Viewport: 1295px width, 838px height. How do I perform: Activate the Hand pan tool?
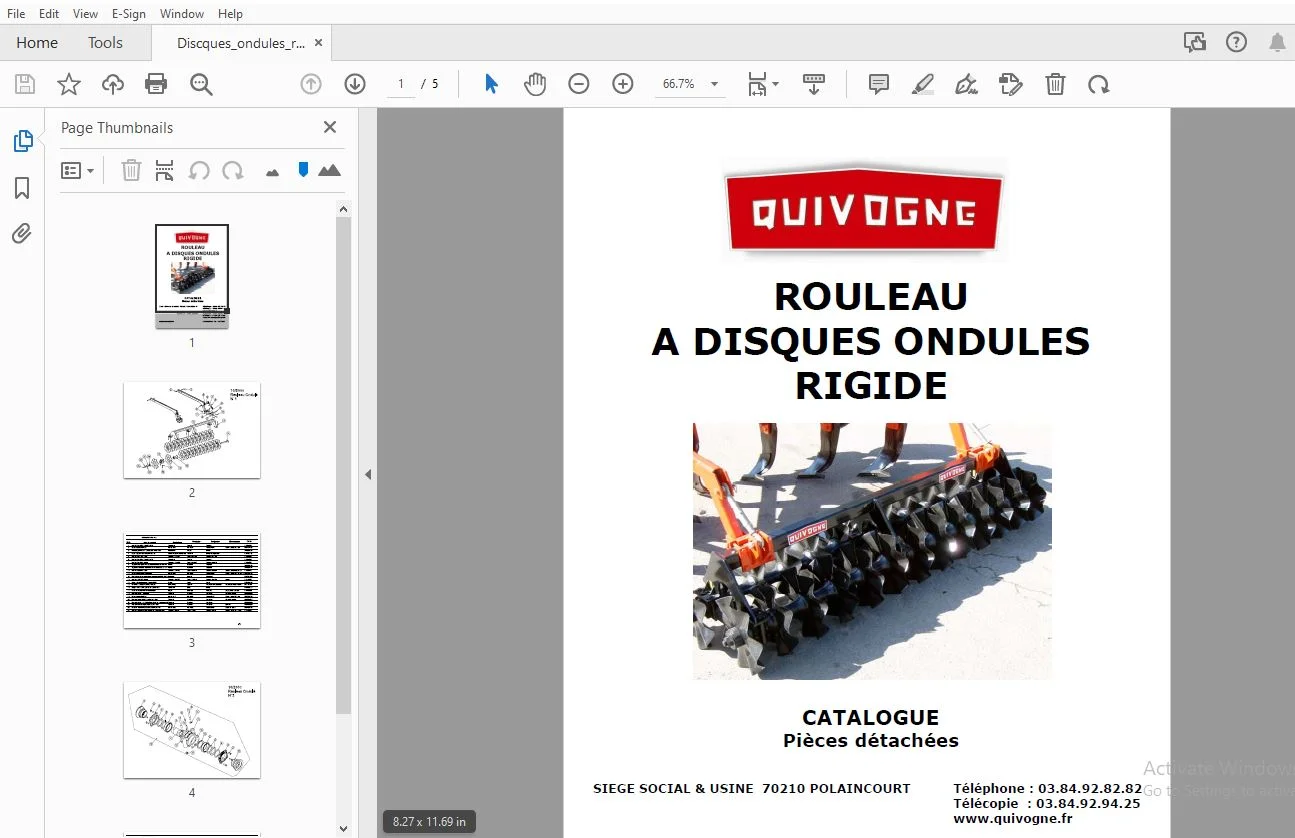(x=535, y=84)
